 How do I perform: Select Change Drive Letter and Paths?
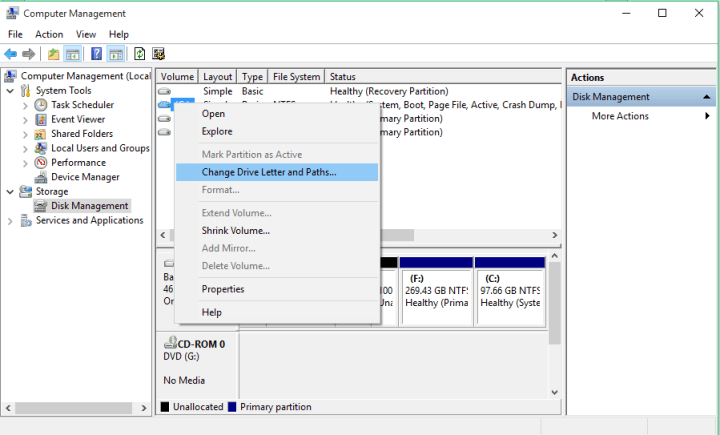click(277, 172)
